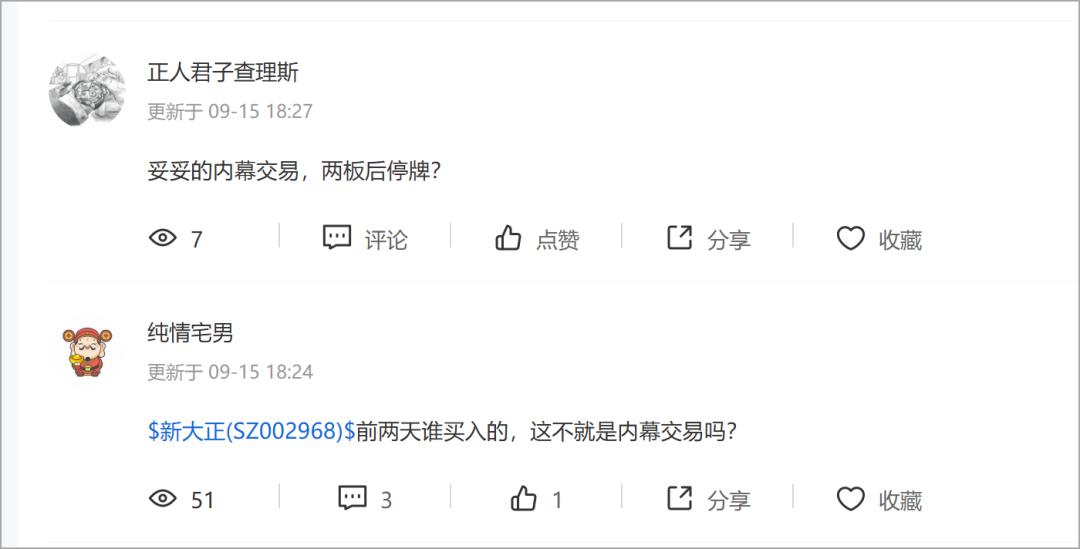Favorite 纯情宅男's post with the heart icon
Viewport: 1080px width, 549px height.
[x=850, y=498]
